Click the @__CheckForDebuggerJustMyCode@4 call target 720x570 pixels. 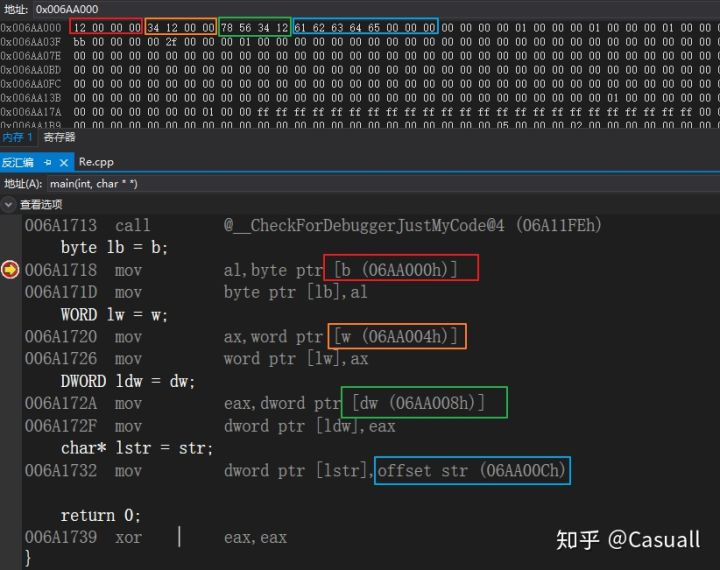364,225
